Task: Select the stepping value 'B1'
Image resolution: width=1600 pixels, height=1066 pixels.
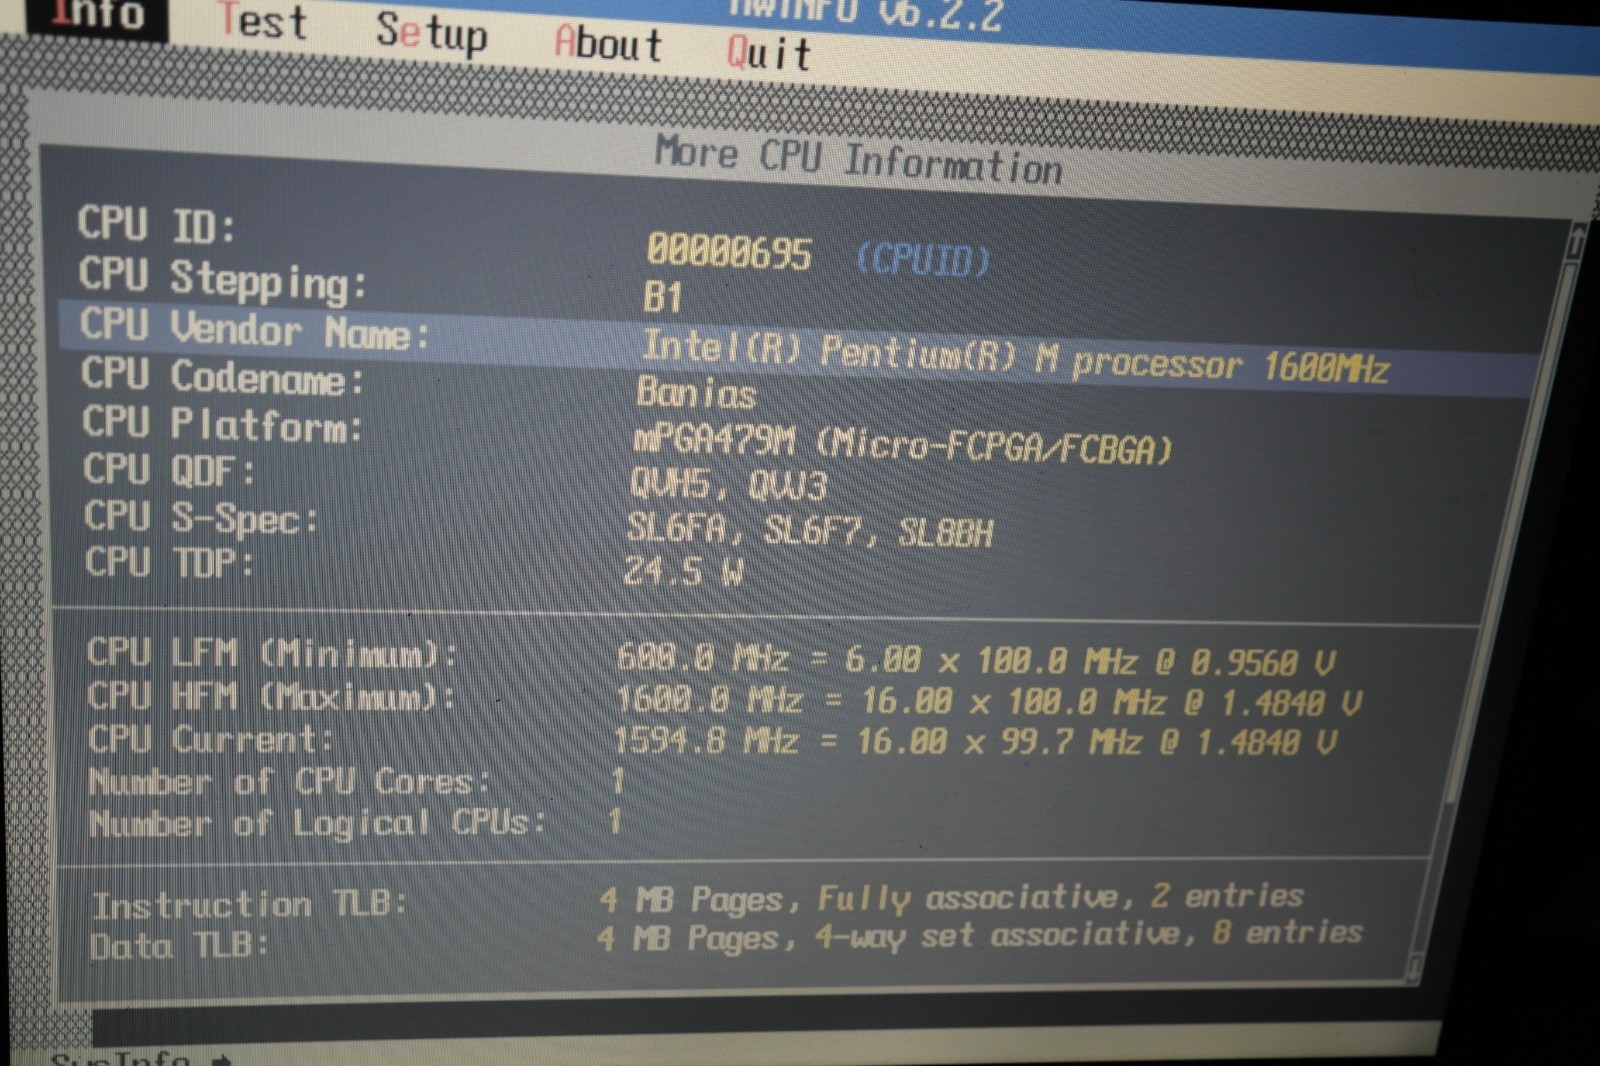Action: click(x=663, y=297)
